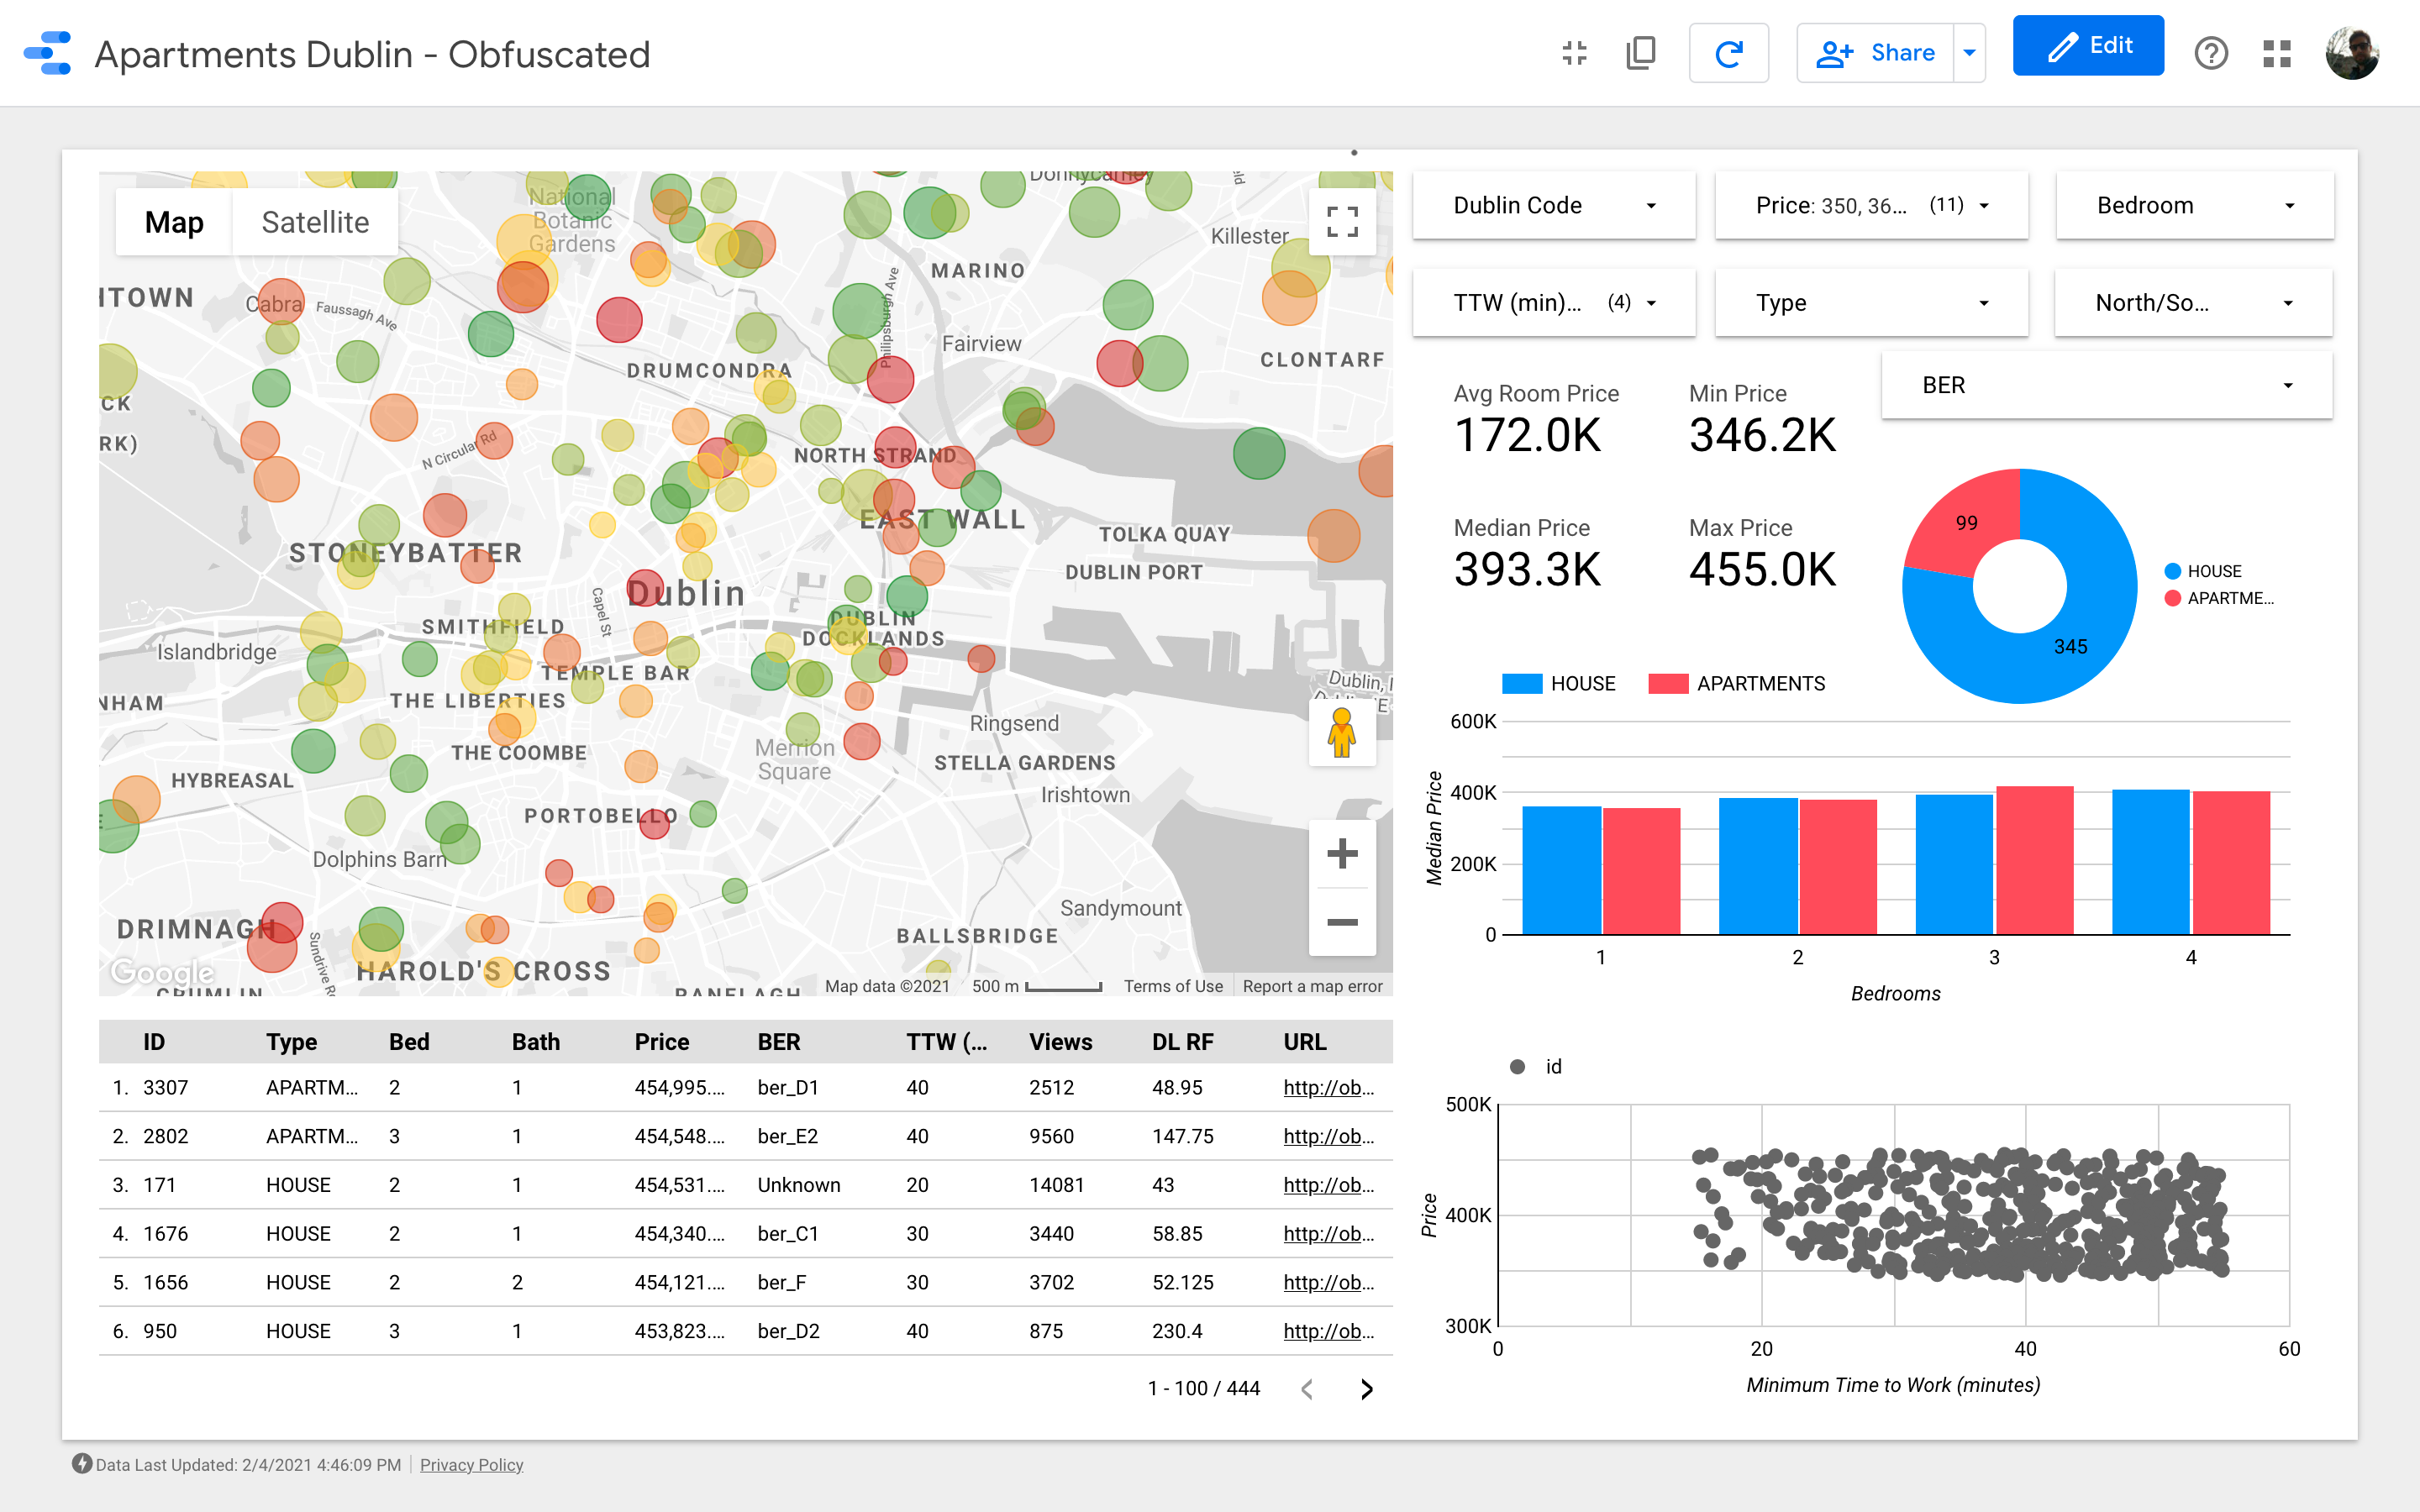Open the TTW (min) filter dropdown
Image resolution: width=2420 pixels, height=1512 pixels.
click(1554, 303)
